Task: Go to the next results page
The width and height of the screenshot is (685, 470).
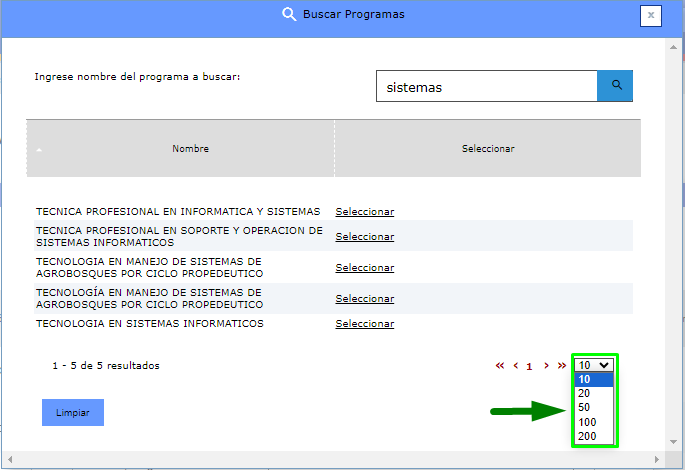Action: pos(546,366)
